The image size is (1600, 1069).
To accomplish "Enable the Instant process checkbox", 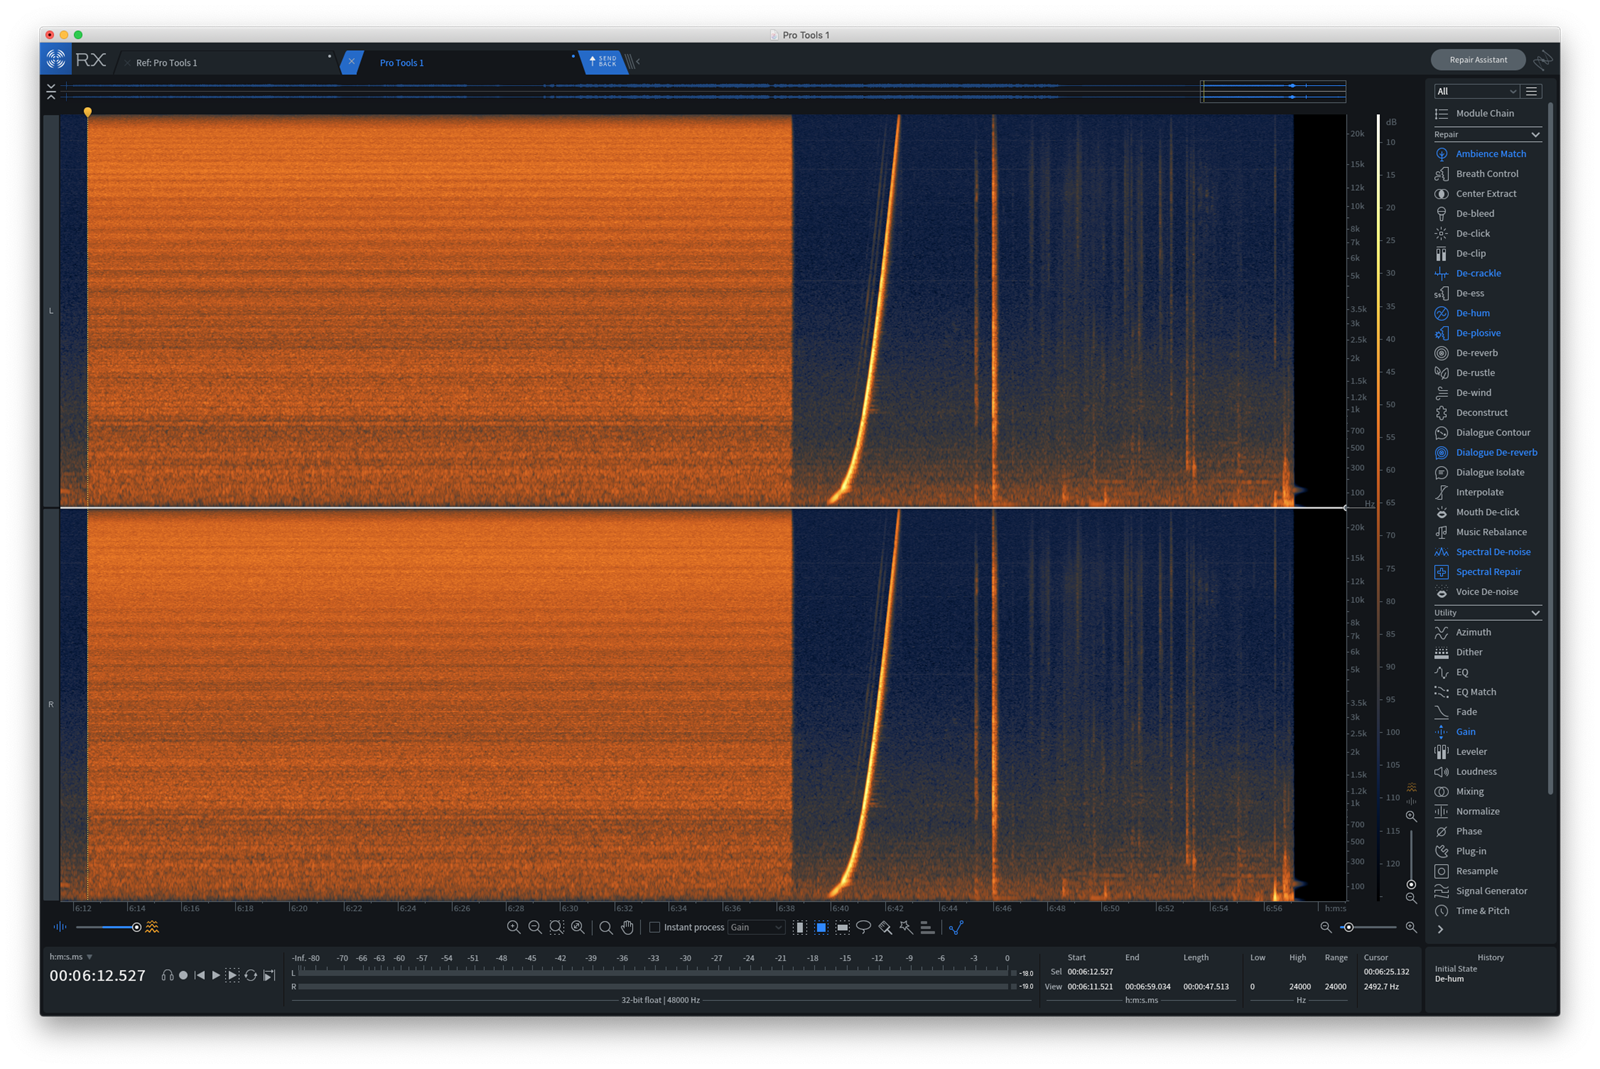I will [x=655, y=927].
